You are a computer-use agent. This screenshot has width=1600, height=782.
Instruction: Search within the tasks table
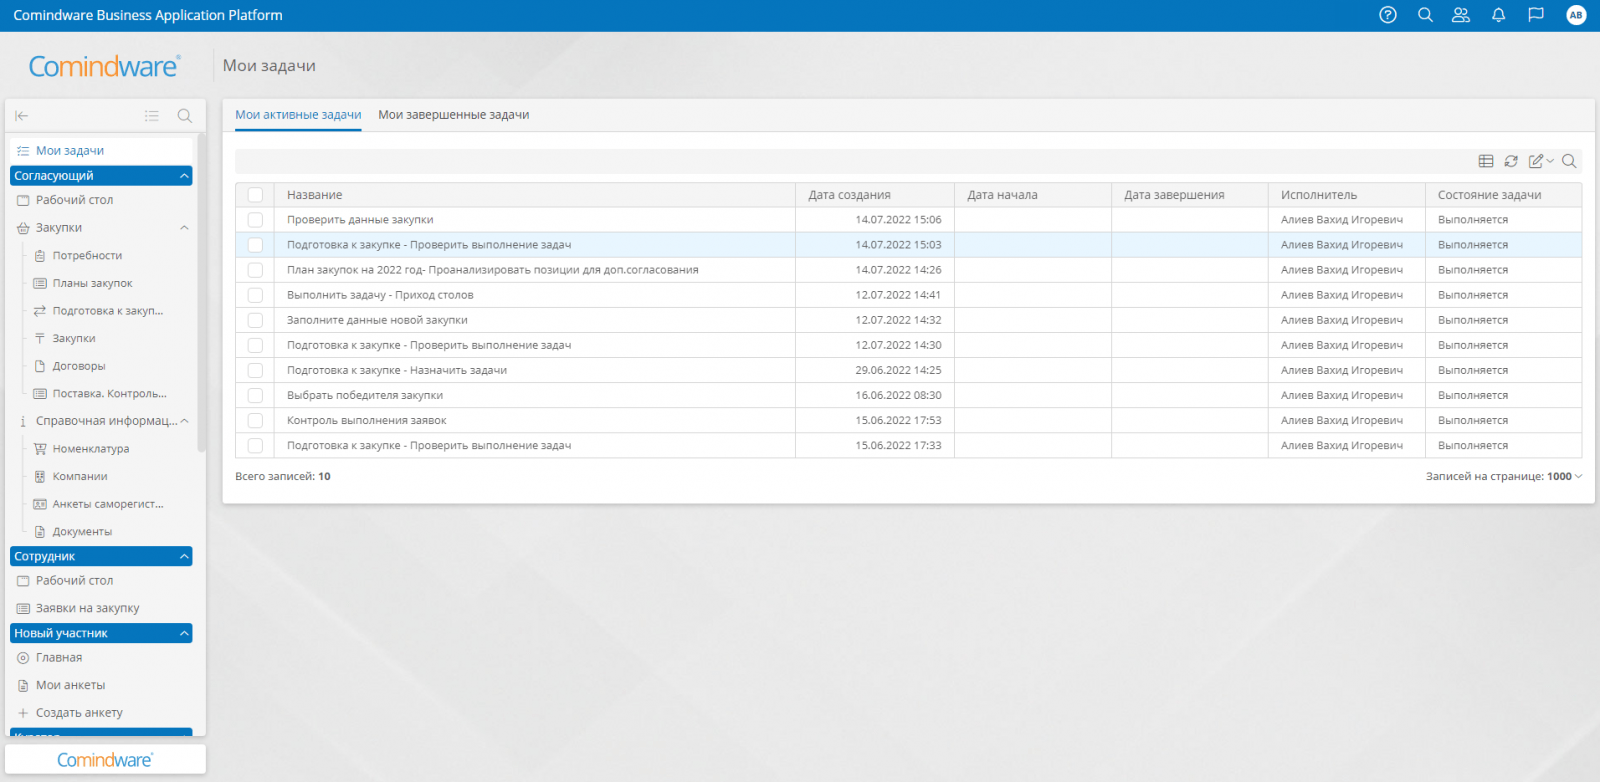(x=1569, y=161)
